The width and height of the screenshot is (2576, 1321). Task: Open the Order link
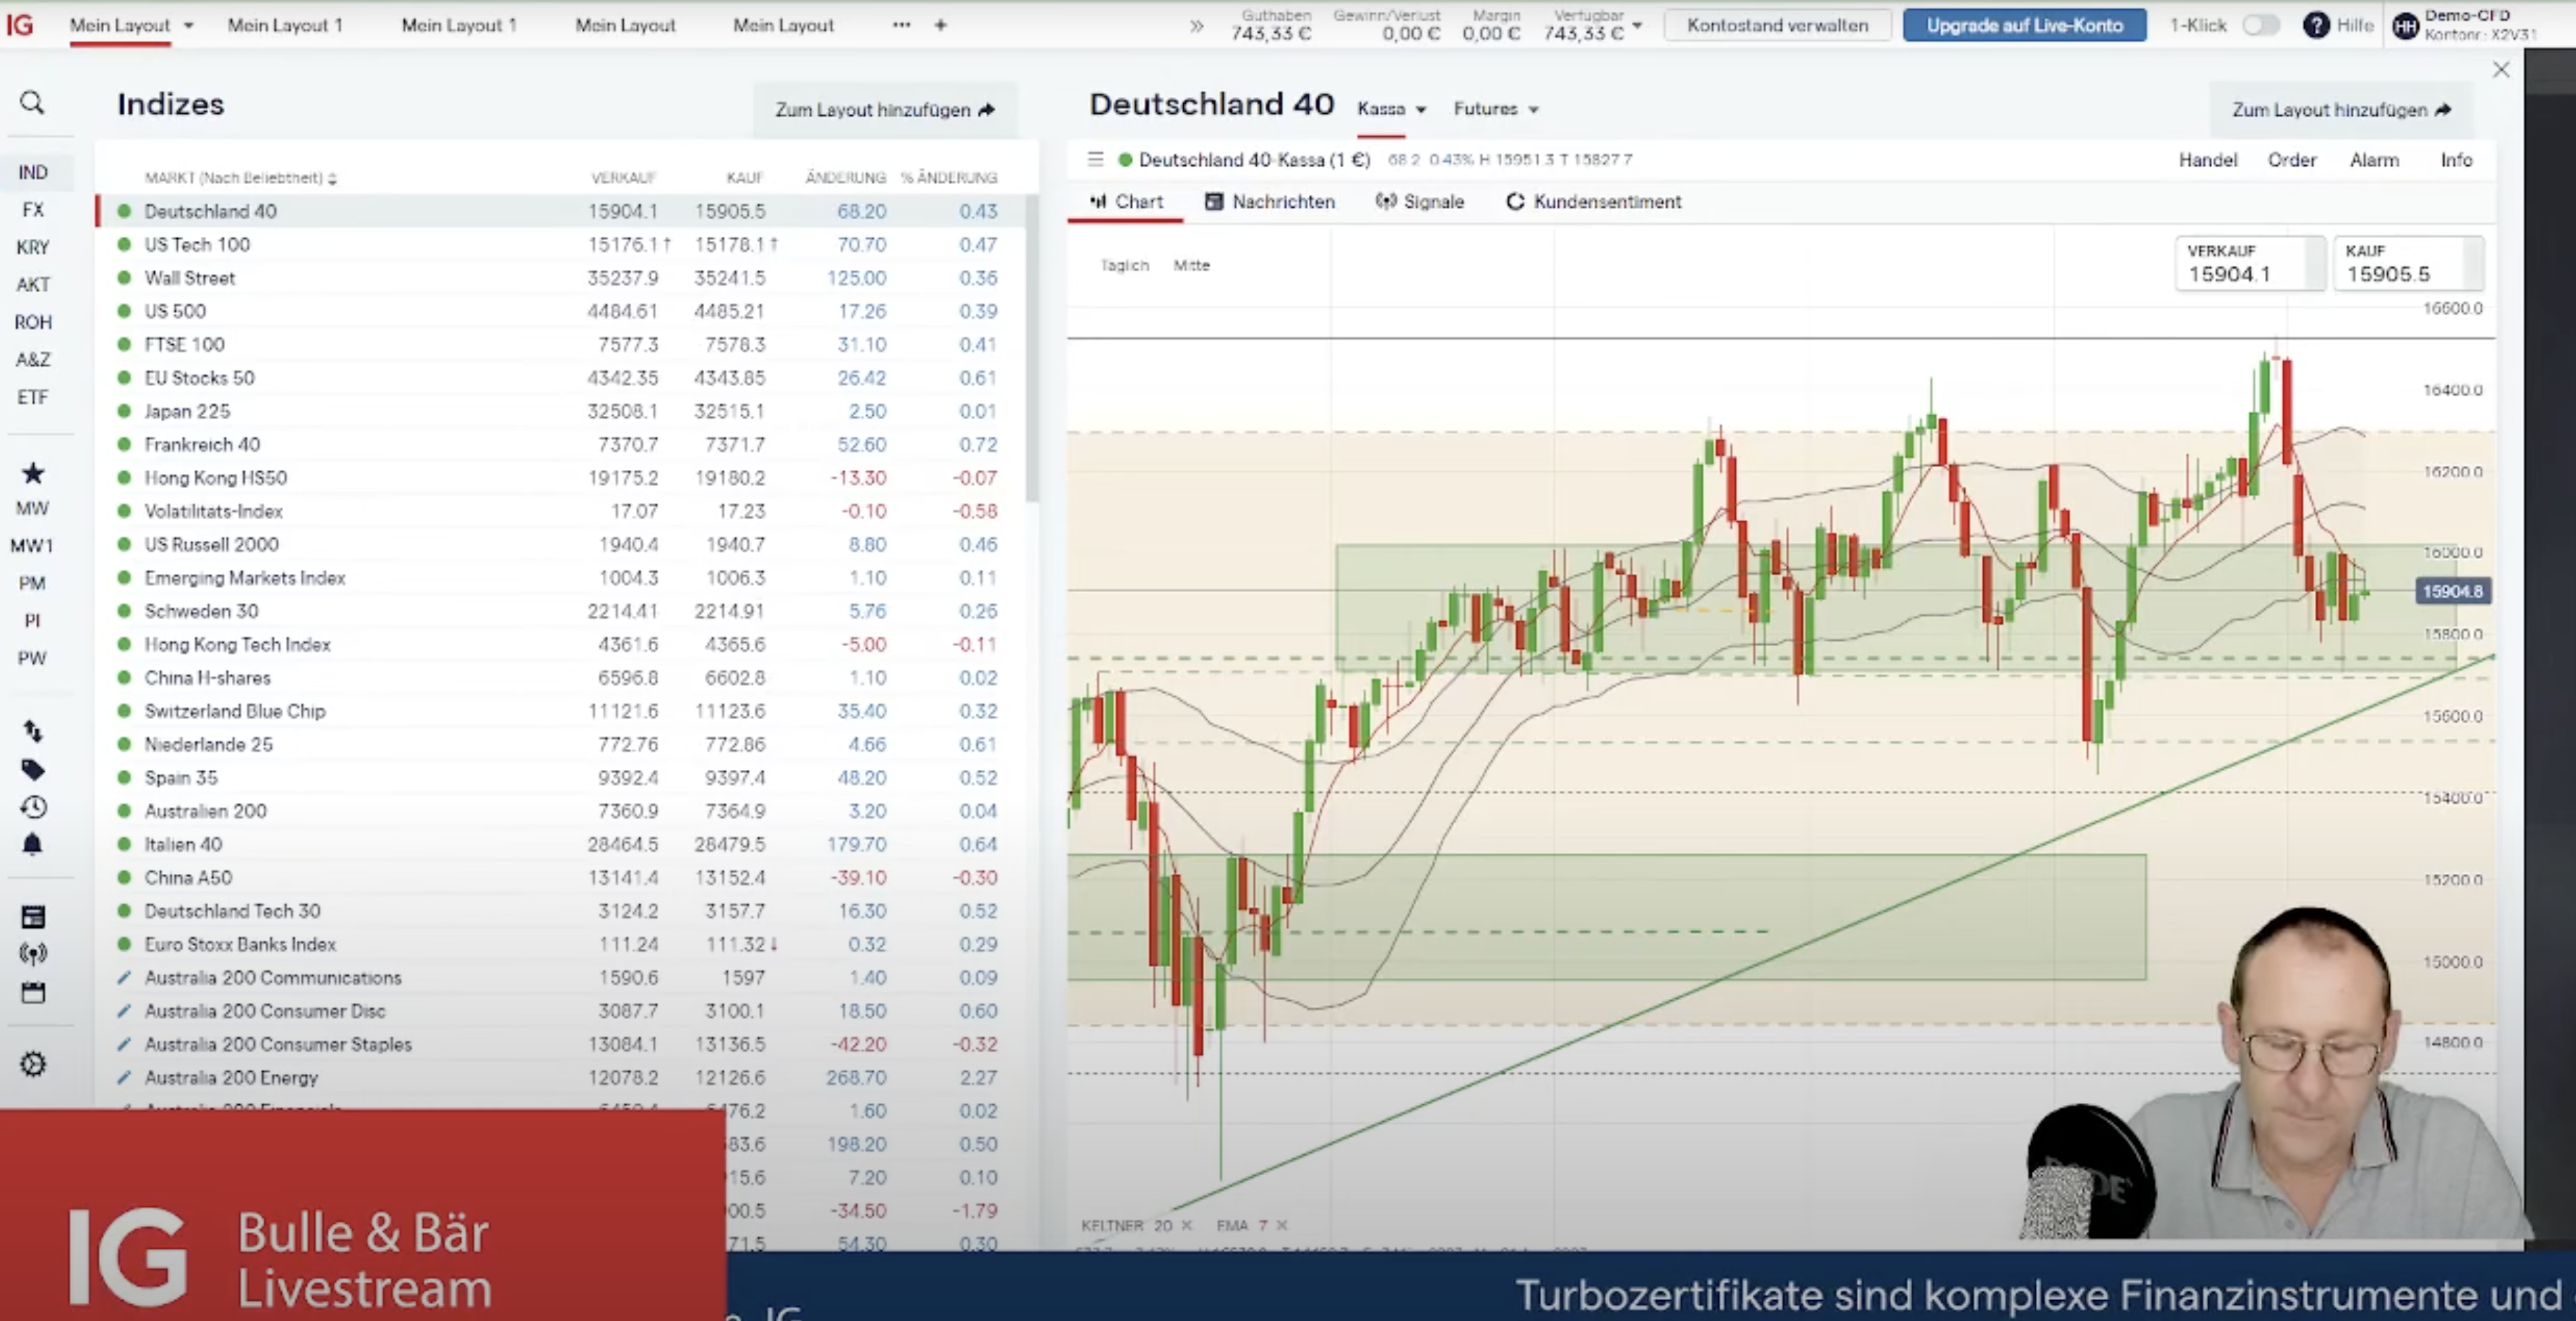point(2291,160)
